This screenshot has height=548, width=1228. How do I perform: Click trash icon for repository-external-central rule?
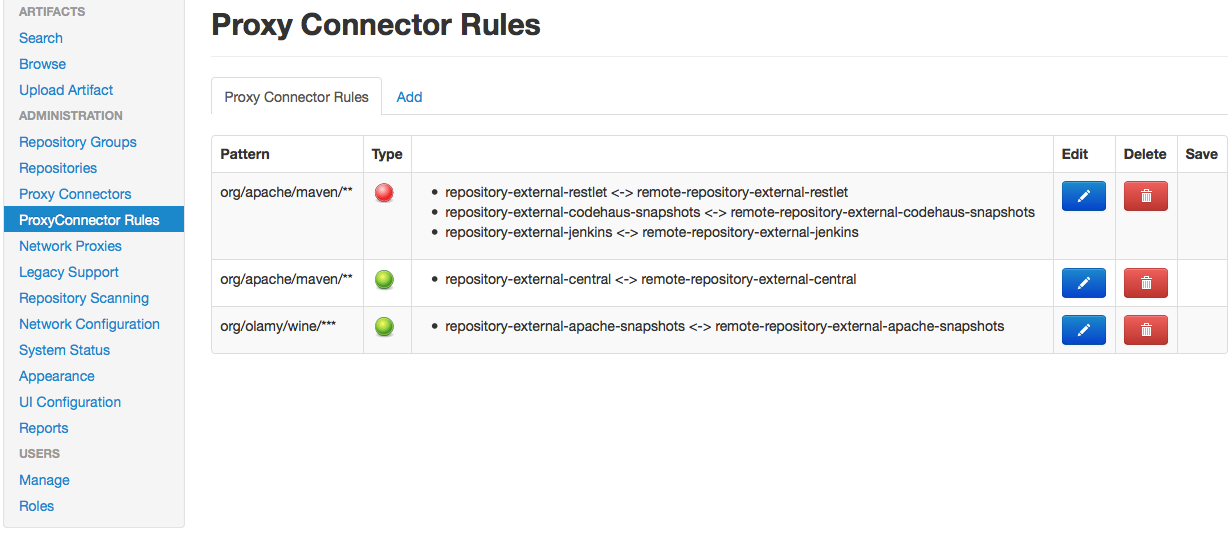click(1145, 283)
